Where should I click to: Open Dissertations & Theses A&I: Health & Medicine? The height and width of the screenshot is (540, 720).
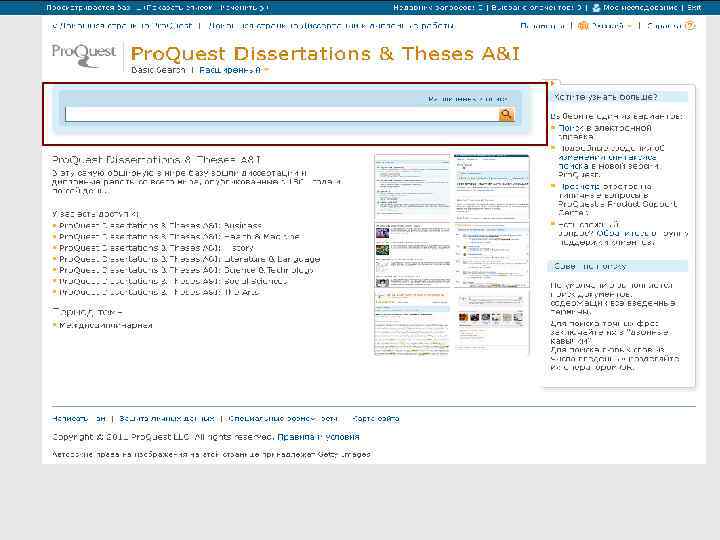coord(179,237)
